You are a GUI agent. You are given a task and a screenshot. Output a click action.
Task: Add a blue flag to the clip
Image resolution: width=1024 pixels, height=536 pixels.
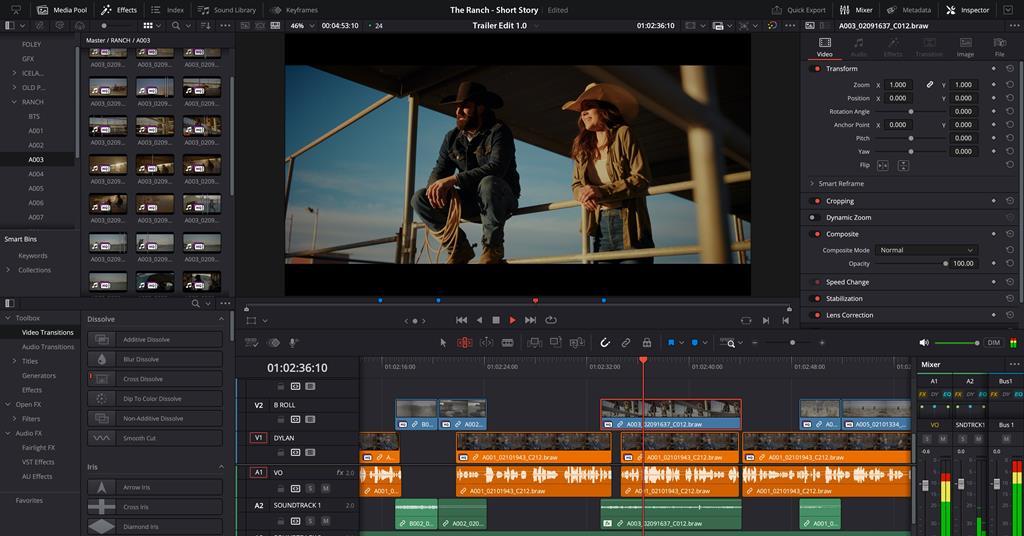tap(671, 343)
